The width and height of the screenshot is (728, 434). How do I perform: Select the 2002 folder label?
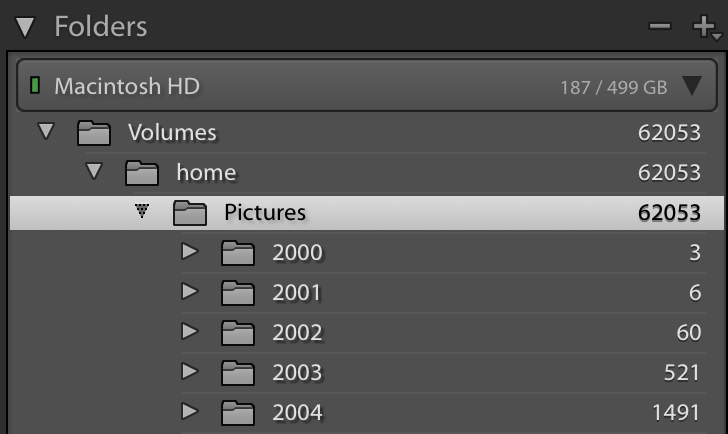coord(297,332)
